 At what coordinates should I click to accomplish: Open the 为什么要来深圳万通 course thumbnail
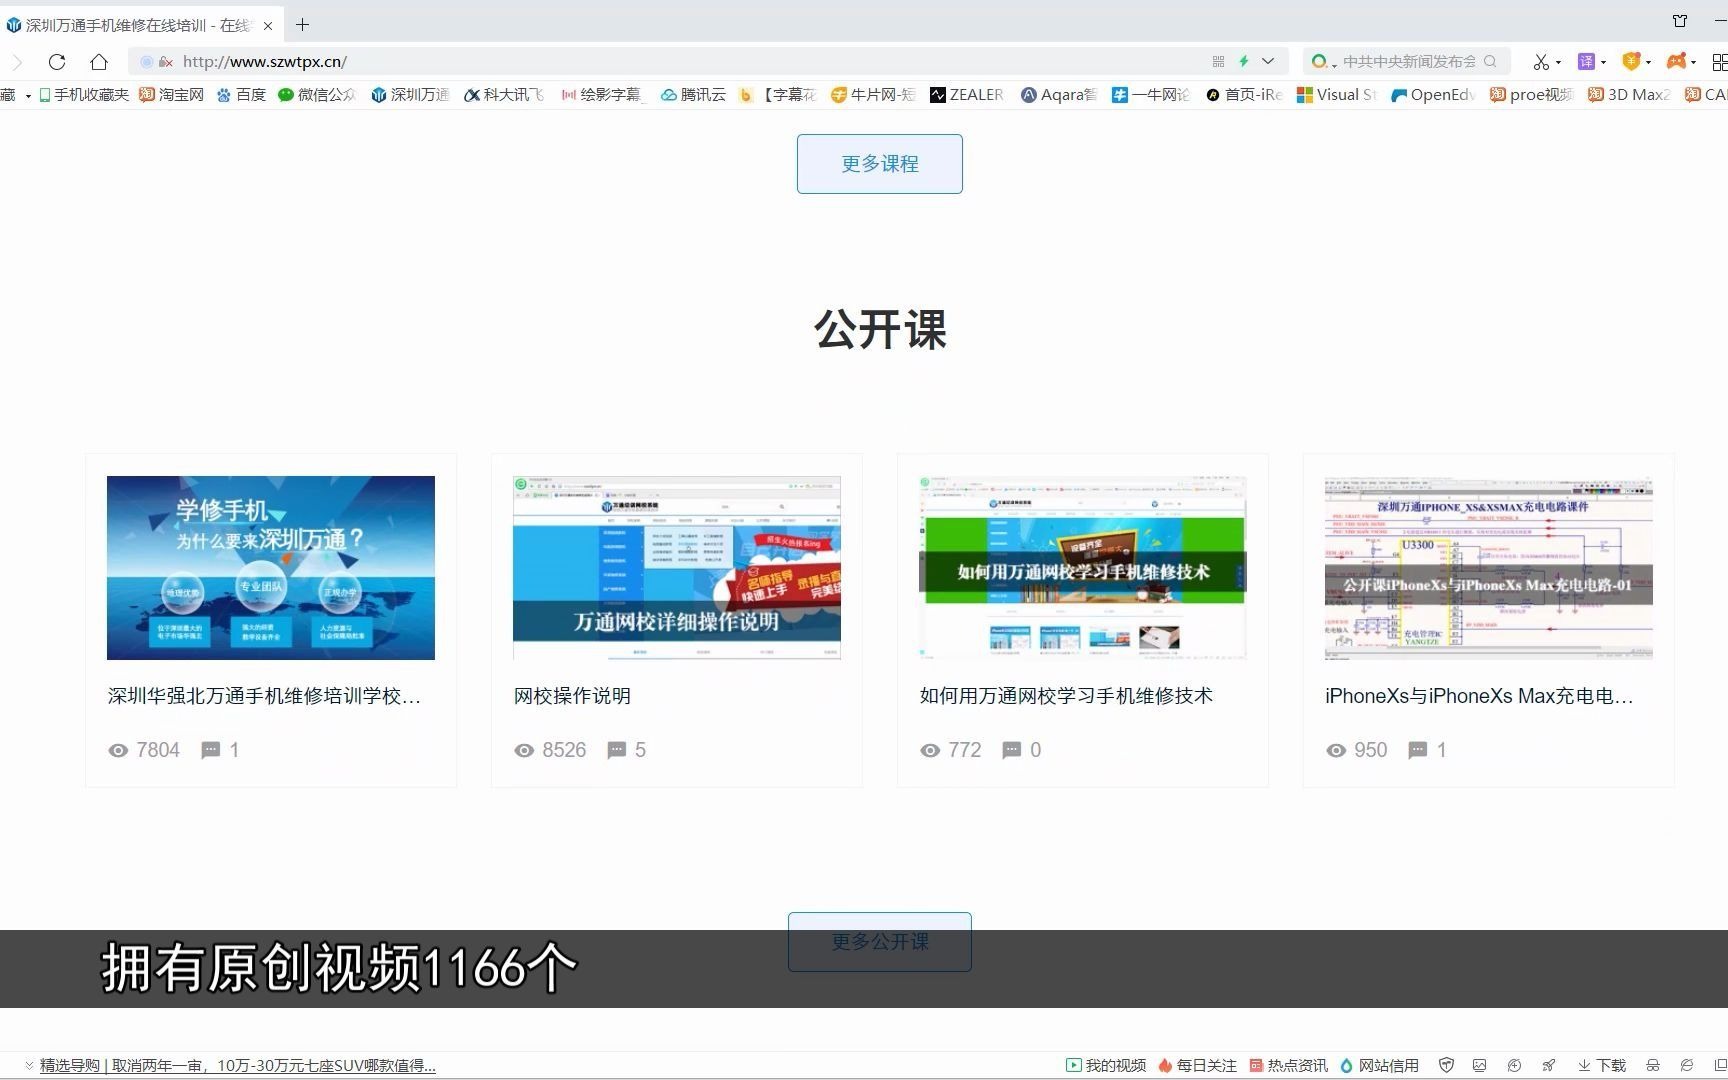(x=271, y=568)
